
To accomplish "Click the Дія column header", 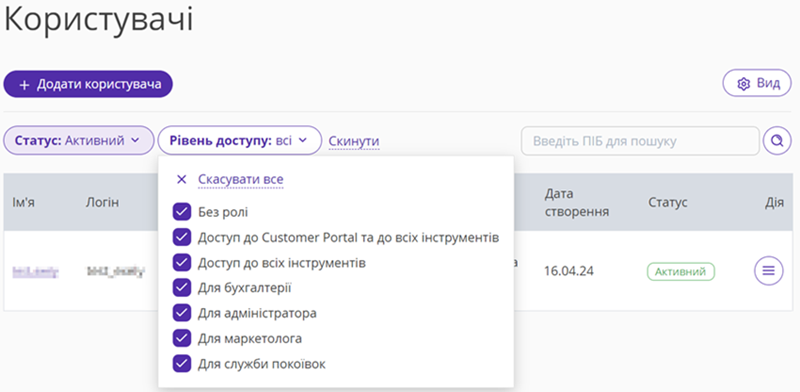I will click(774, 203).
